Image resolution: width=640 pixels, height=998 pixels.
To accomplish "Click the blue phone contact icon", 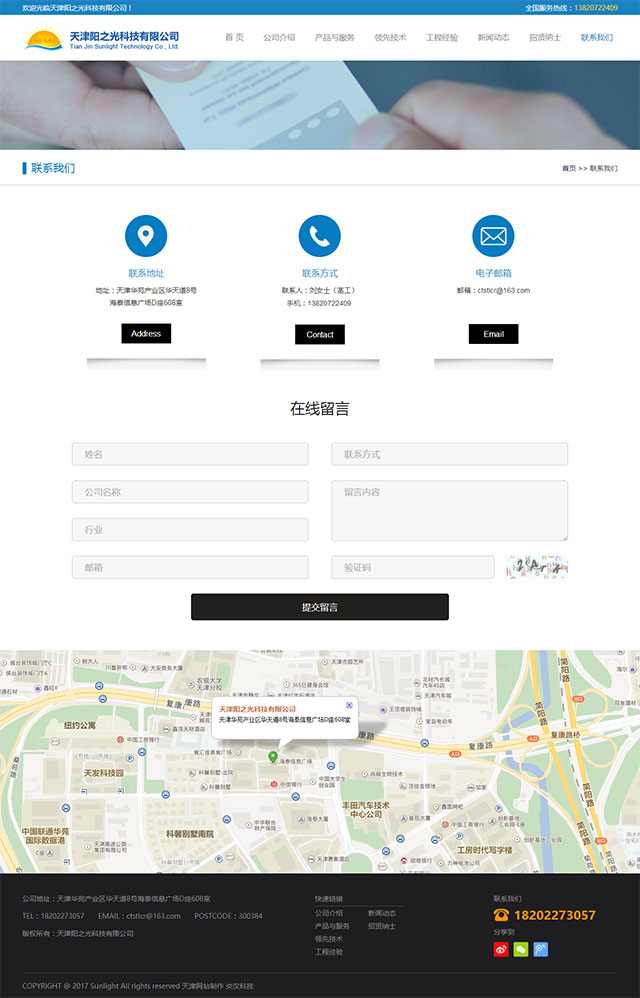I will [x=320, y=236].
